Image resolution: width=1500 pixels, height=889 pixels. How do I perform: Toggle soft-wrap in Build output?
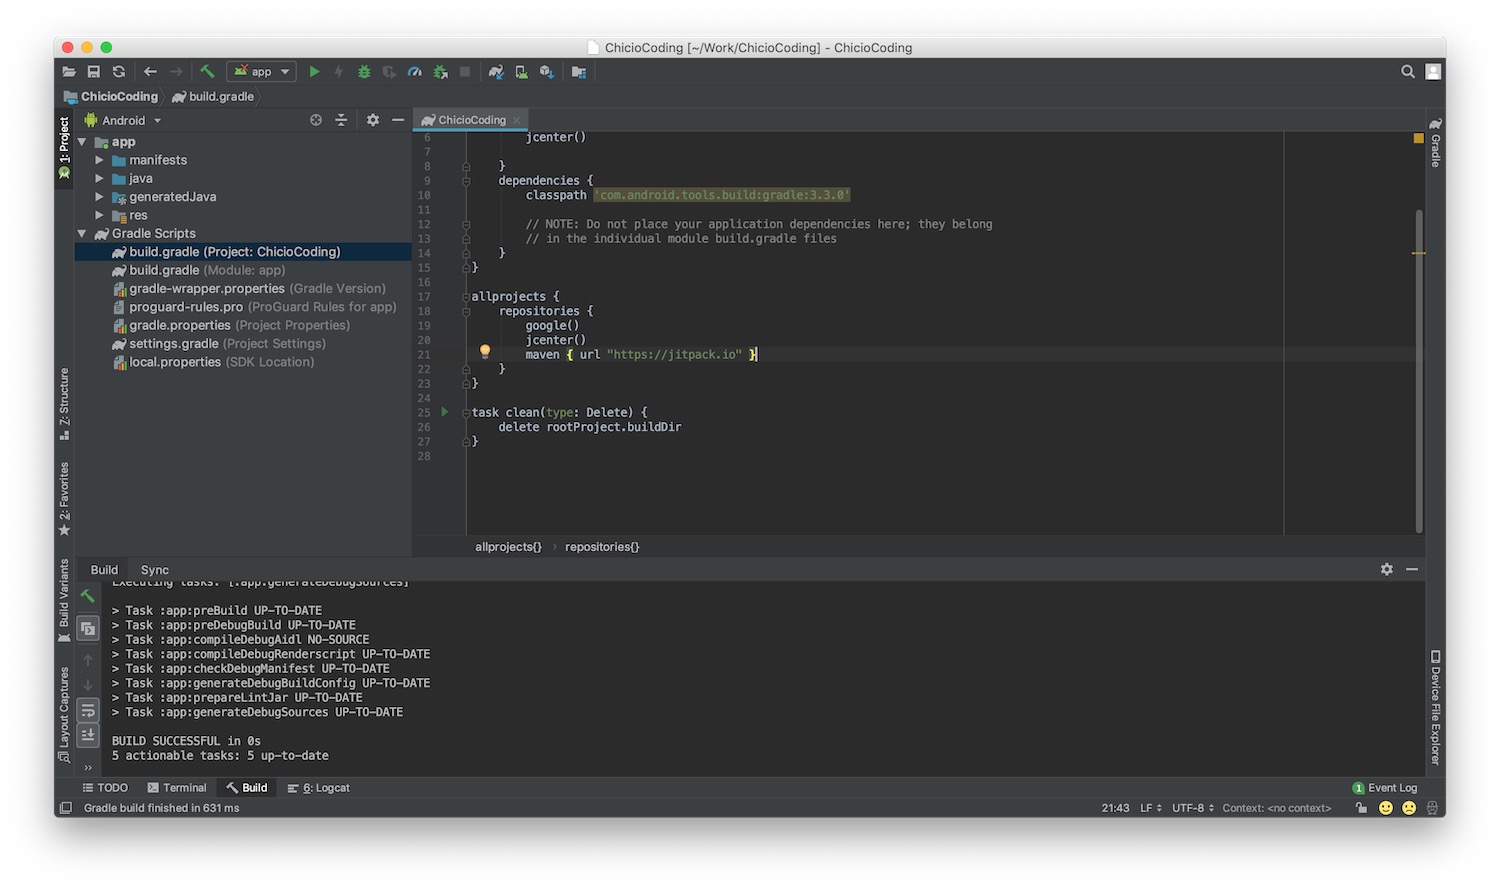[88, 710]
